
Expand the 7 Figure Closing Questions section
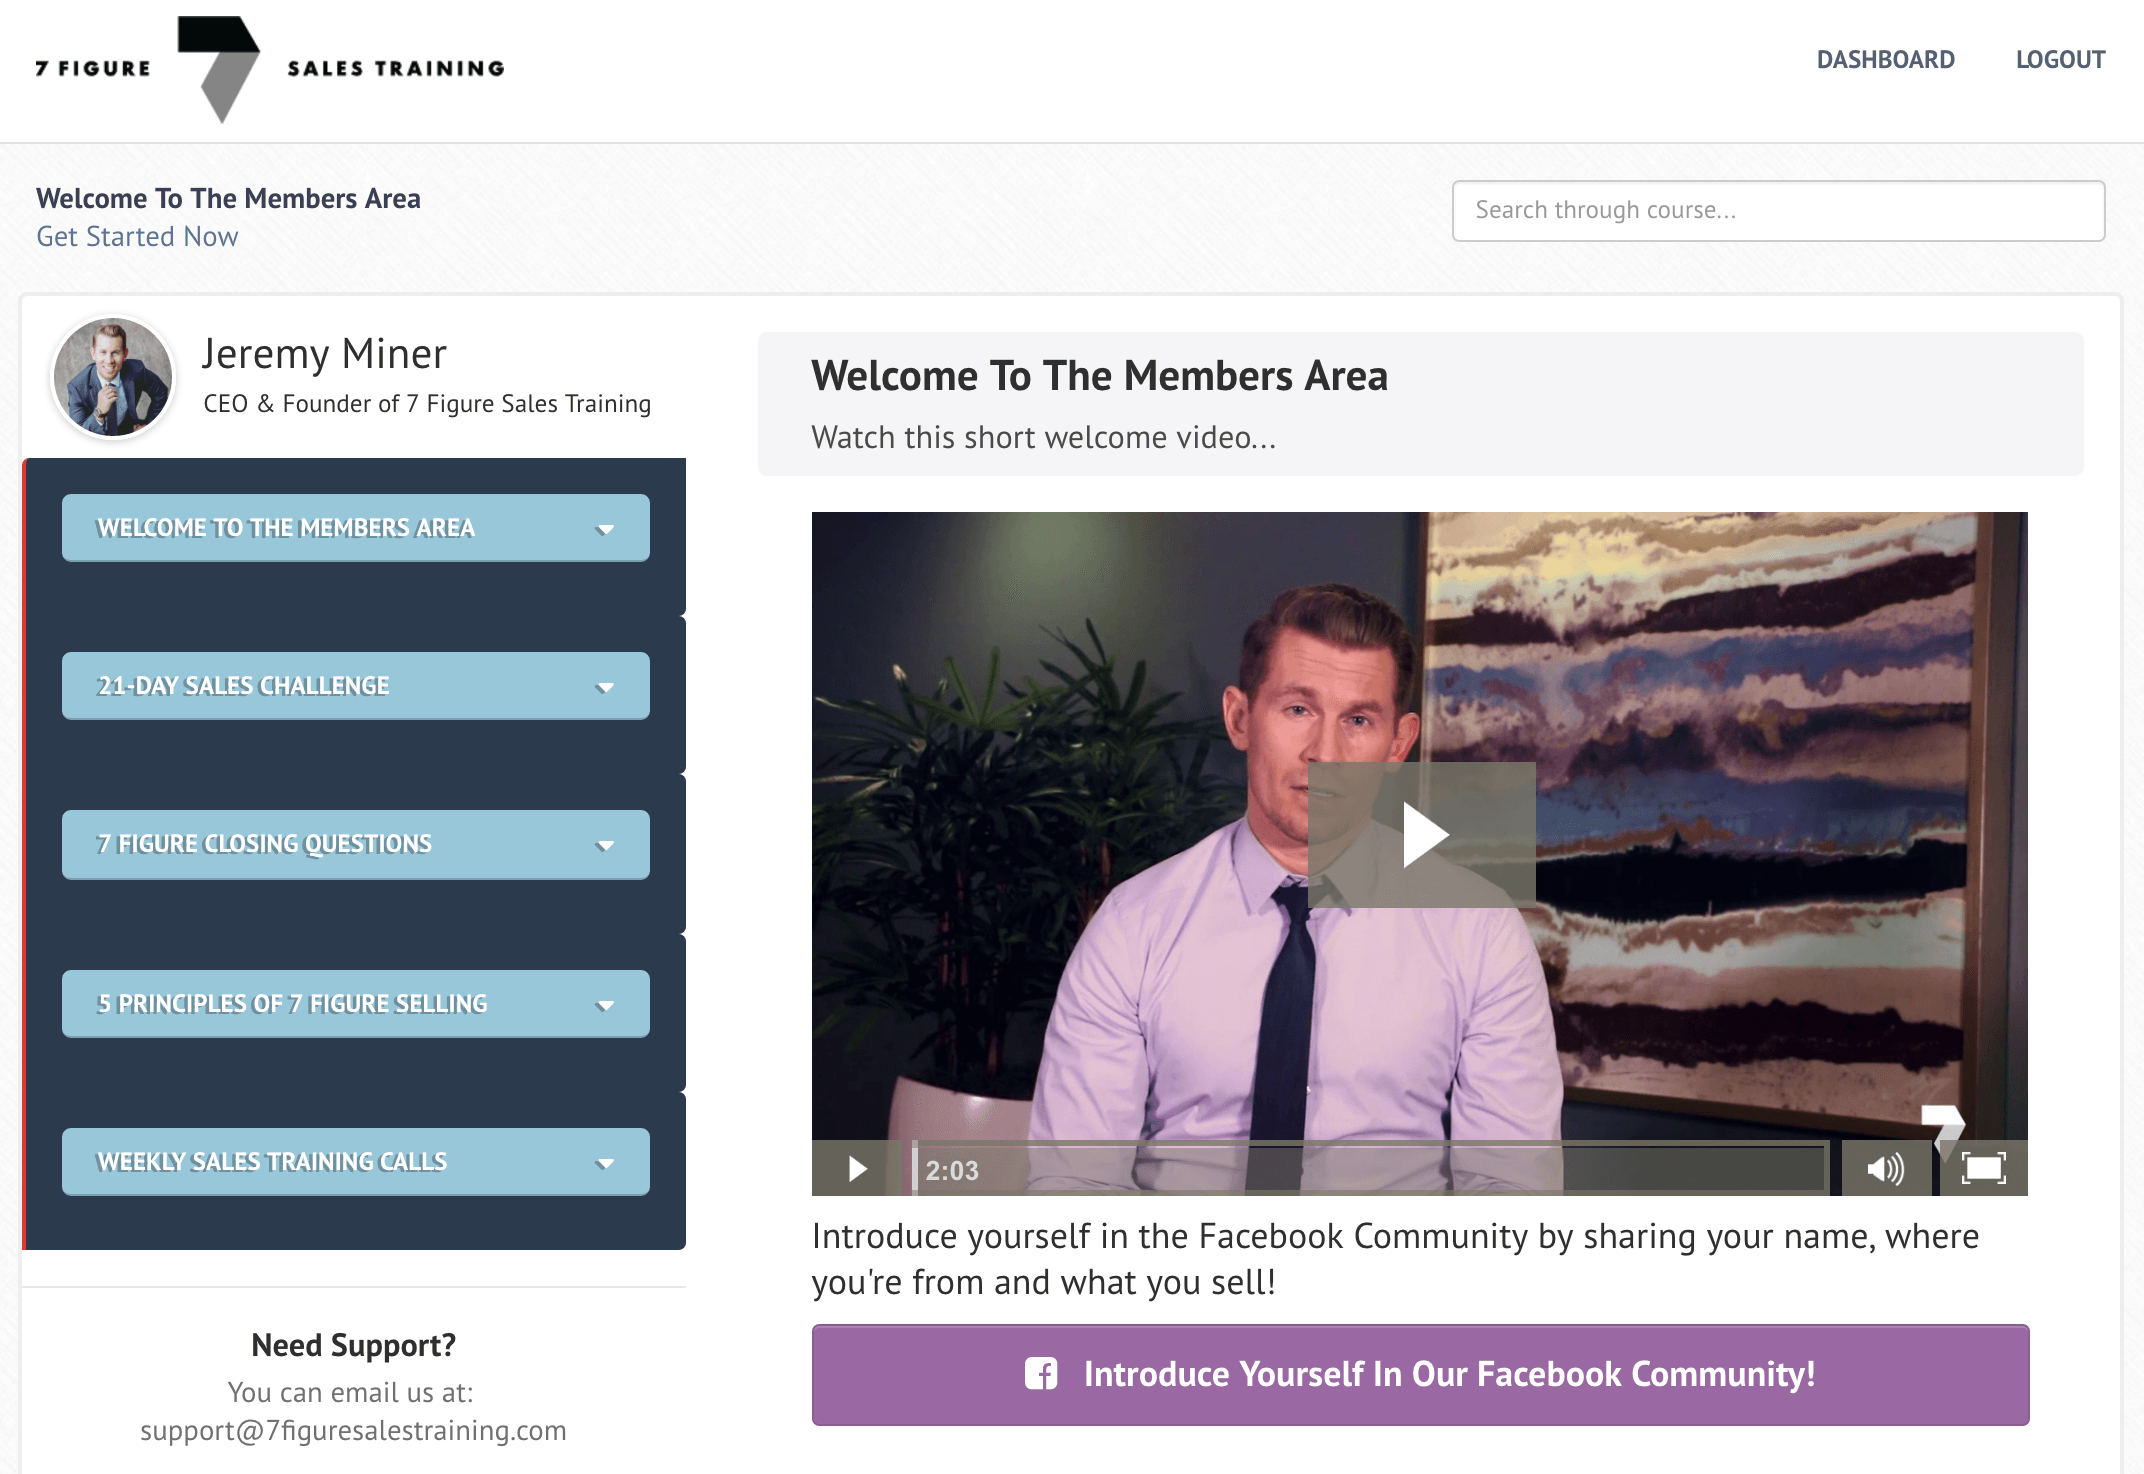(356, 845)
